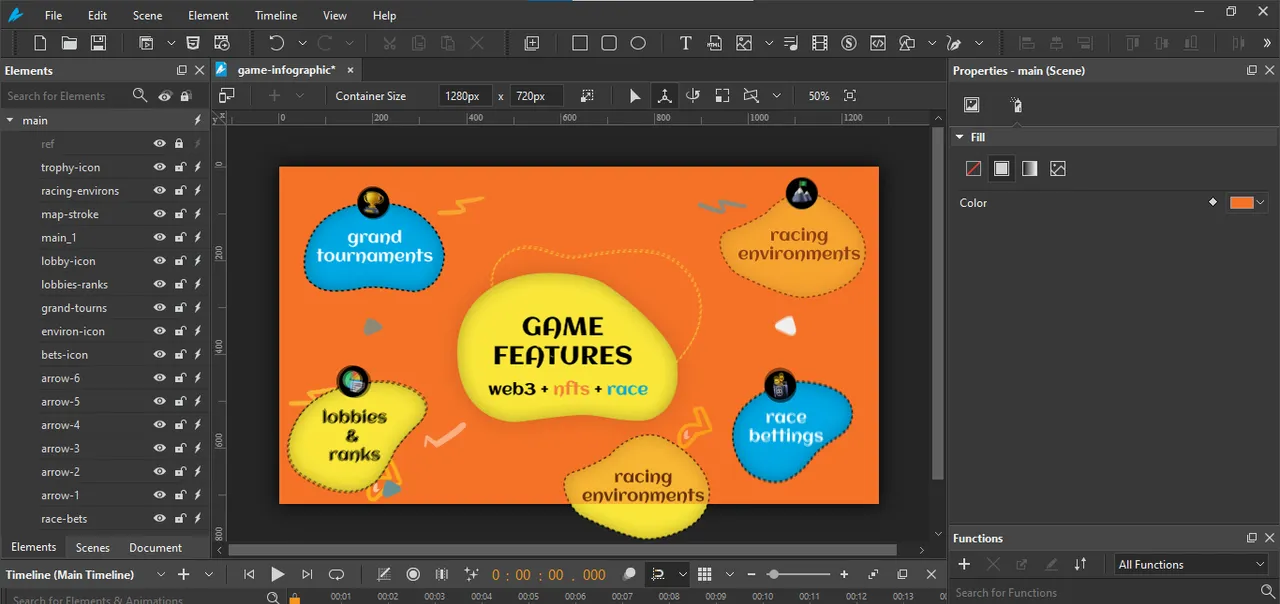Viewport: 1280px width, 604px height.
Task: Add a new scene with the plus-box icon
Action: [x=532, y=43]
